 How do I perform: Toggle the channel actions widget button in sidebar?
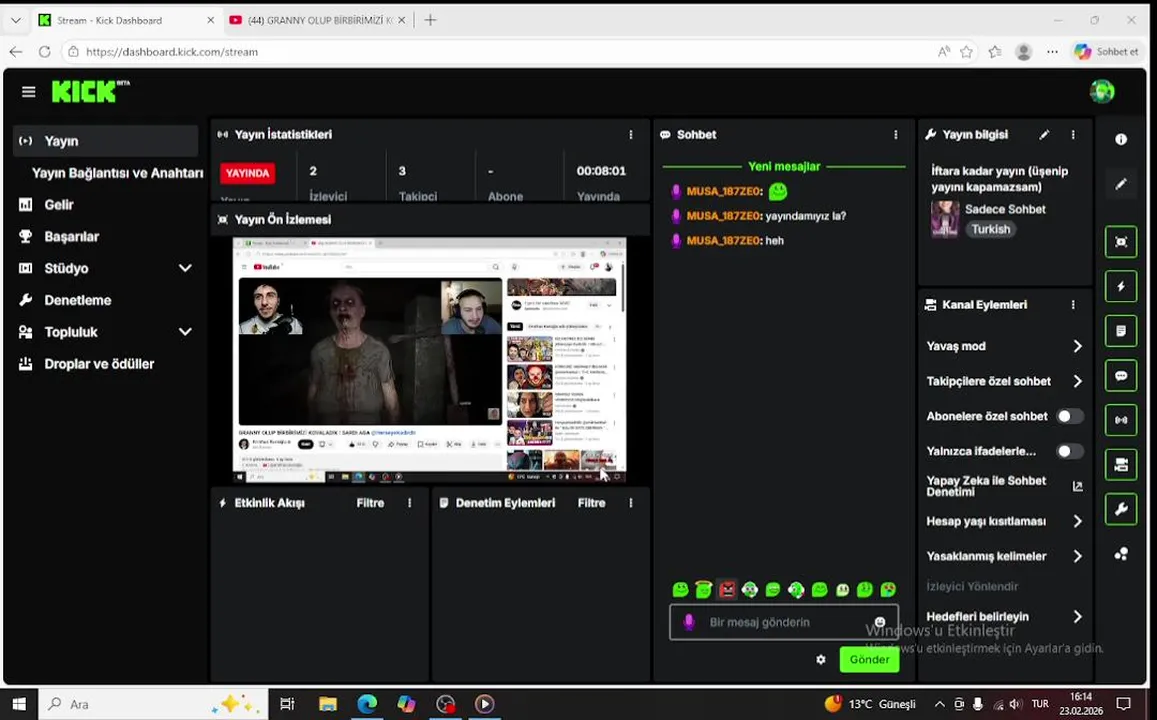tap(1121, 465)
